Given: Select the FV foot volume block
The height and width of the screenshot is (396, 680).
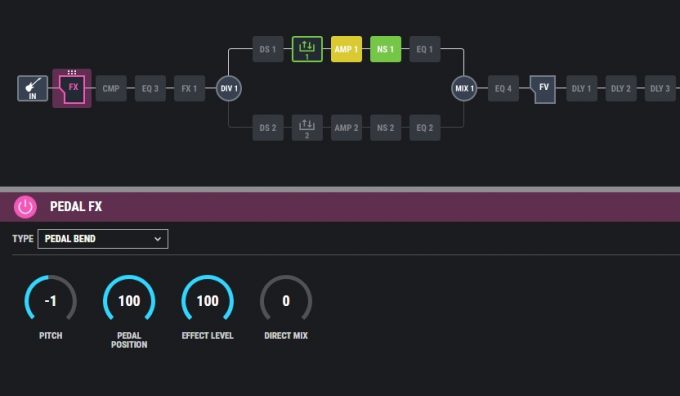Looking at the screenshot, I should click(x=543, y=89).
